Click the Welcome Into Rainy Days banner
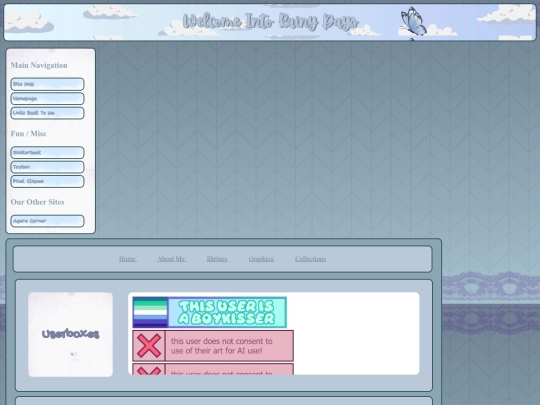The width and height of the screenshot is (540, 405). [x=270, y=22]
